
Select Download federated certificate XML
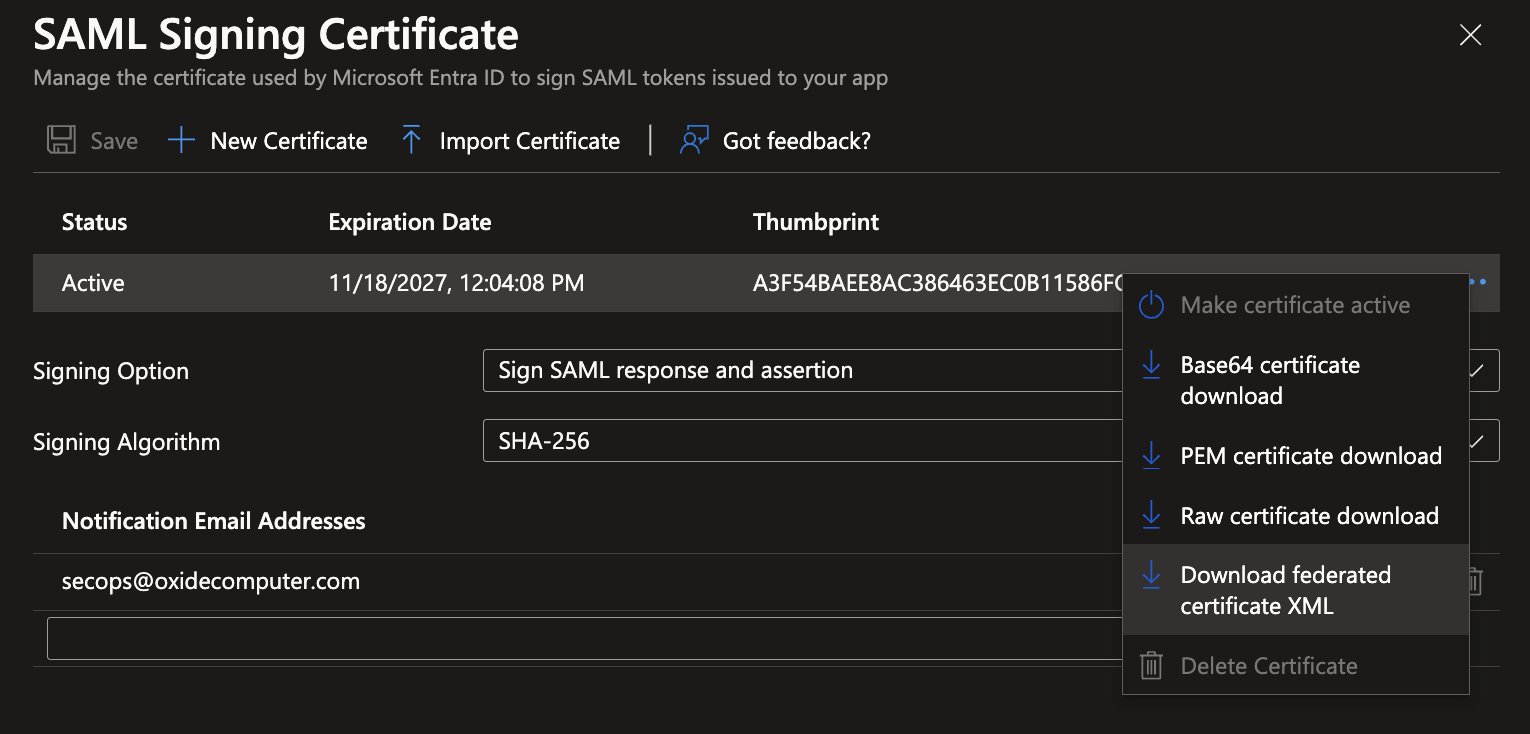click(1285, 590)
